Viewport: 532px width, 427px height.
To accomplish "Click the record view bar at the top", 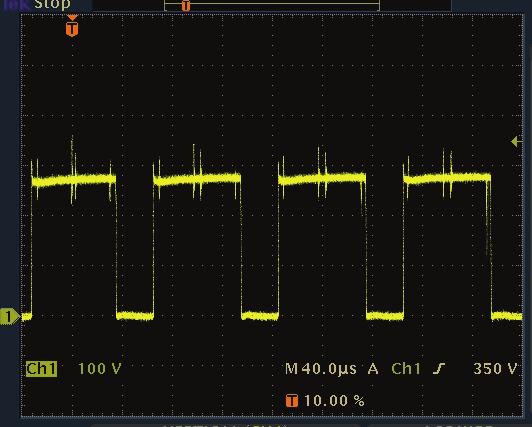I will 272,6.
